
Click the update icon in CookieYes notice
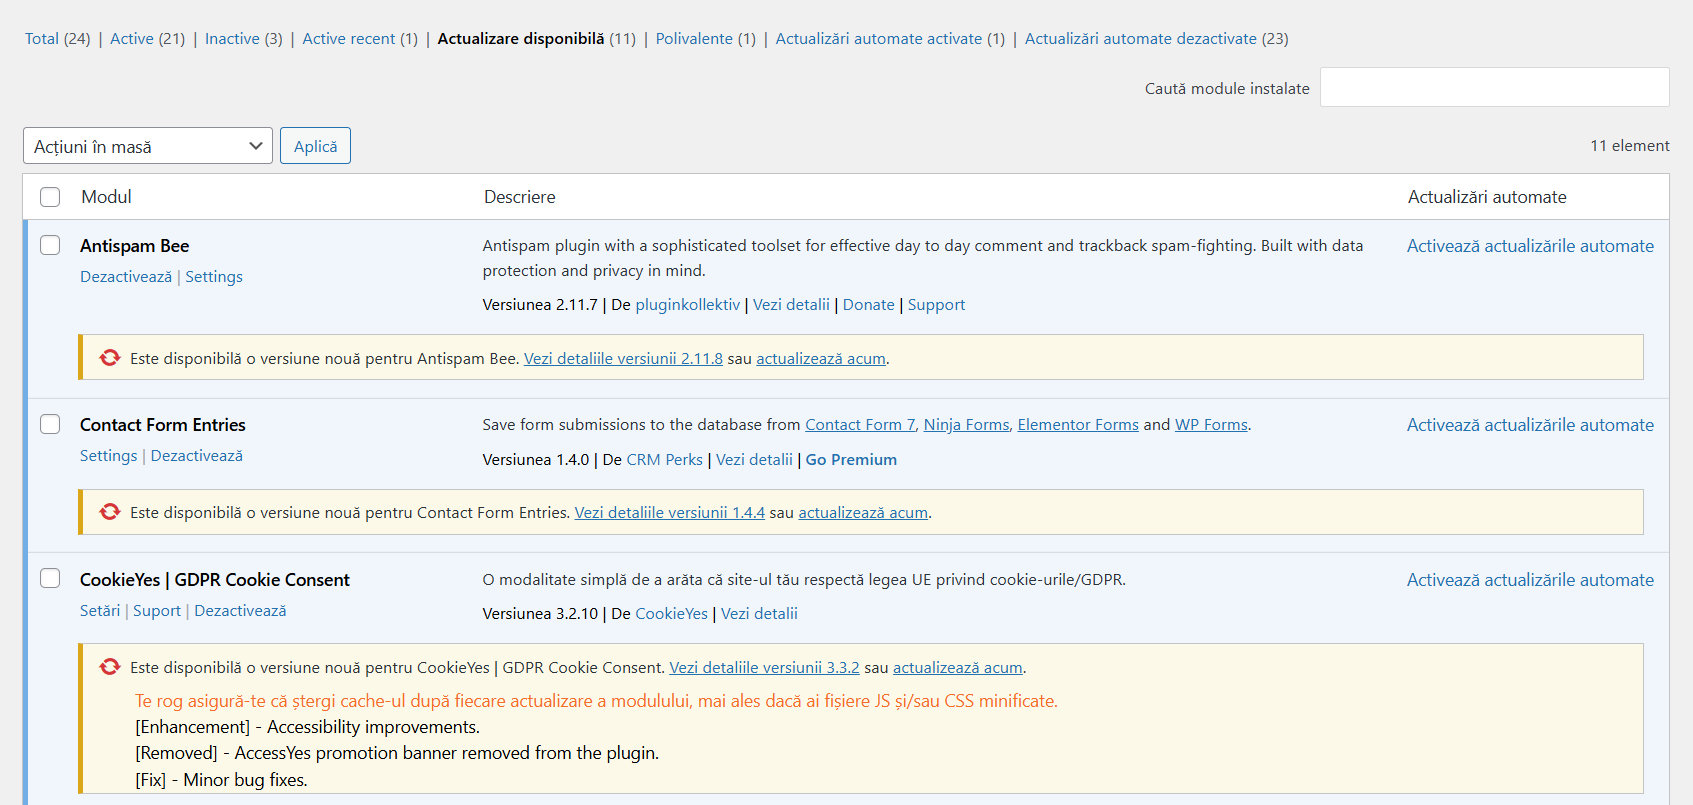click(110, 667)
